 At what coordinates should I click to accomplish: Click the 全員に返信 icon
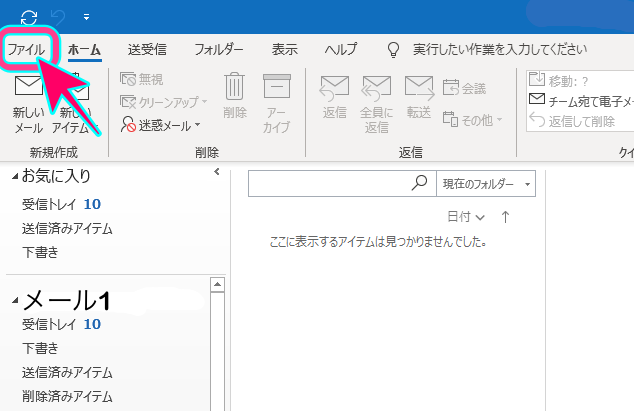click(376, 88)
